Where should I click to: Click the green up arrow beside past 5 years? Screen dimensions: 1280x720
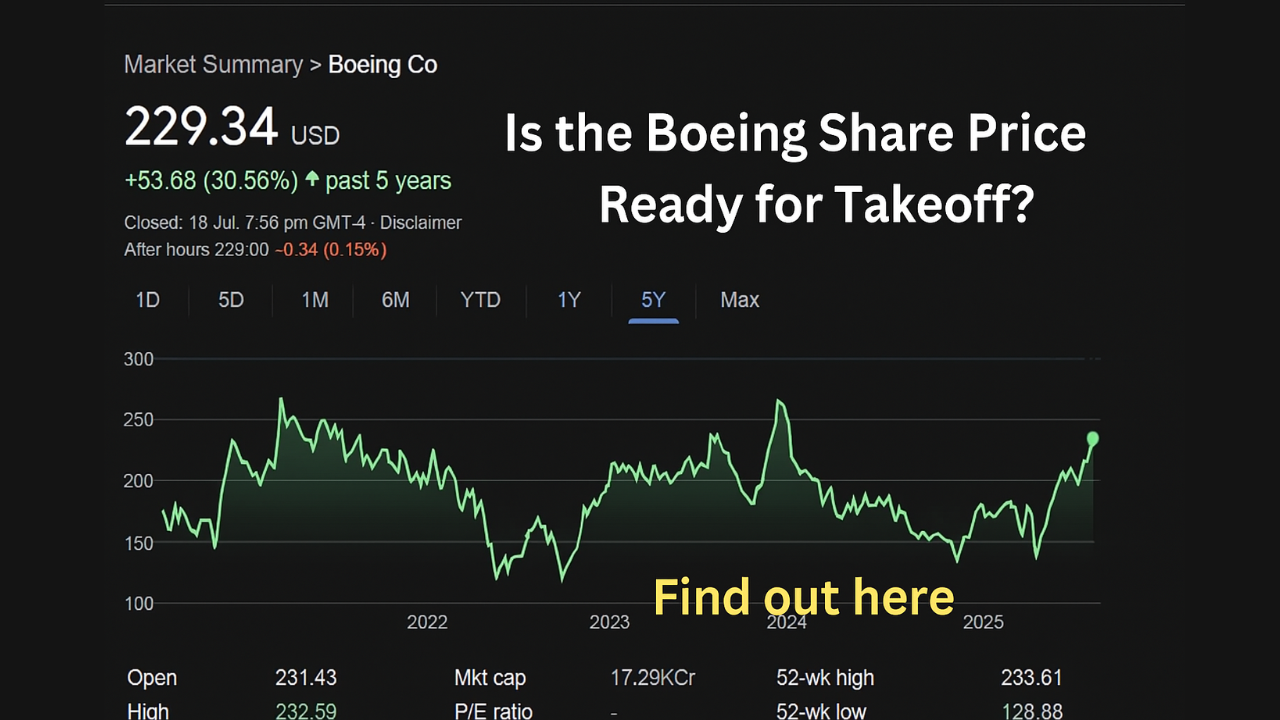click(x=312, y=180)
